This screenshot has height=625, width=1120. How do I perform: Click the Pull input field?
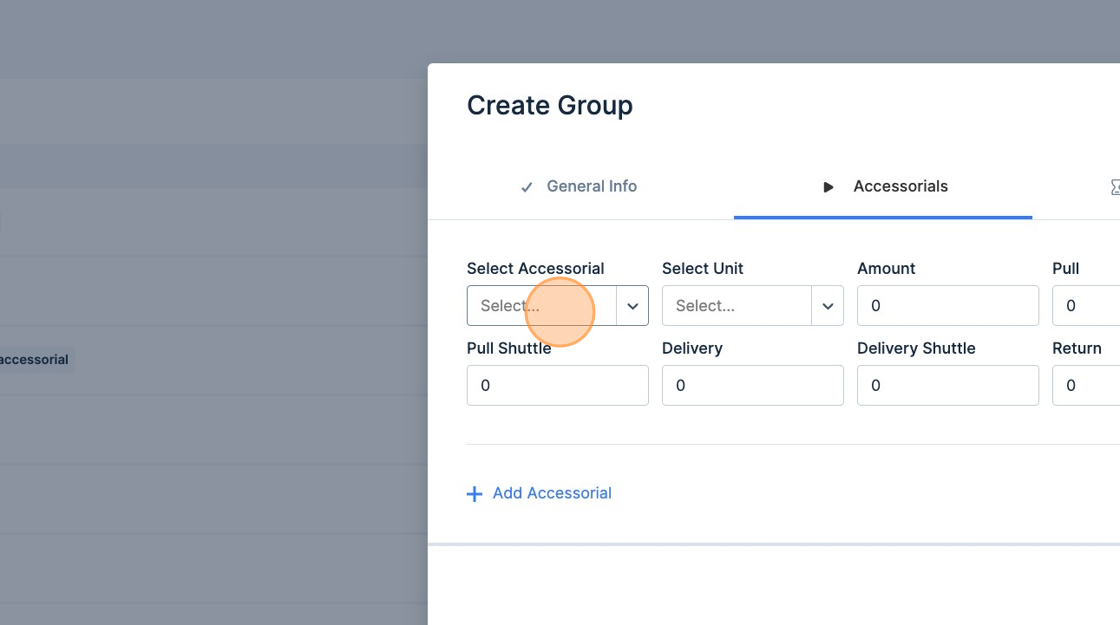(1086, 306)
